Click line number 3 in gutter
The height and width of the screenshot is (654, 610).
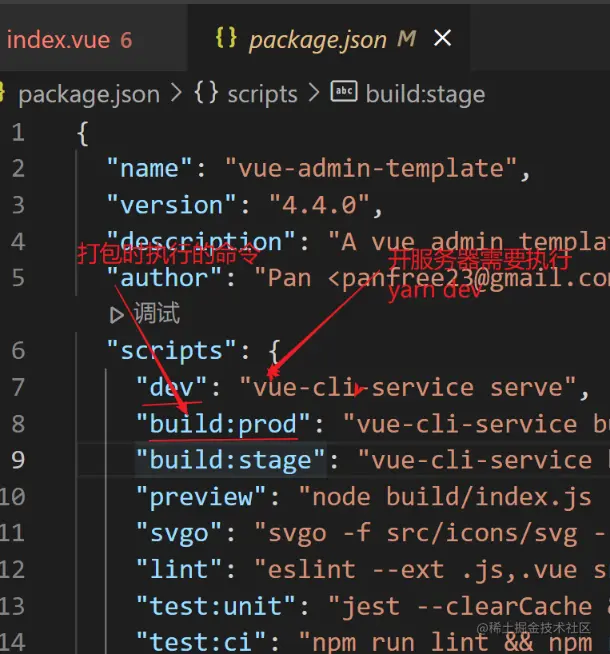(18, 205)
